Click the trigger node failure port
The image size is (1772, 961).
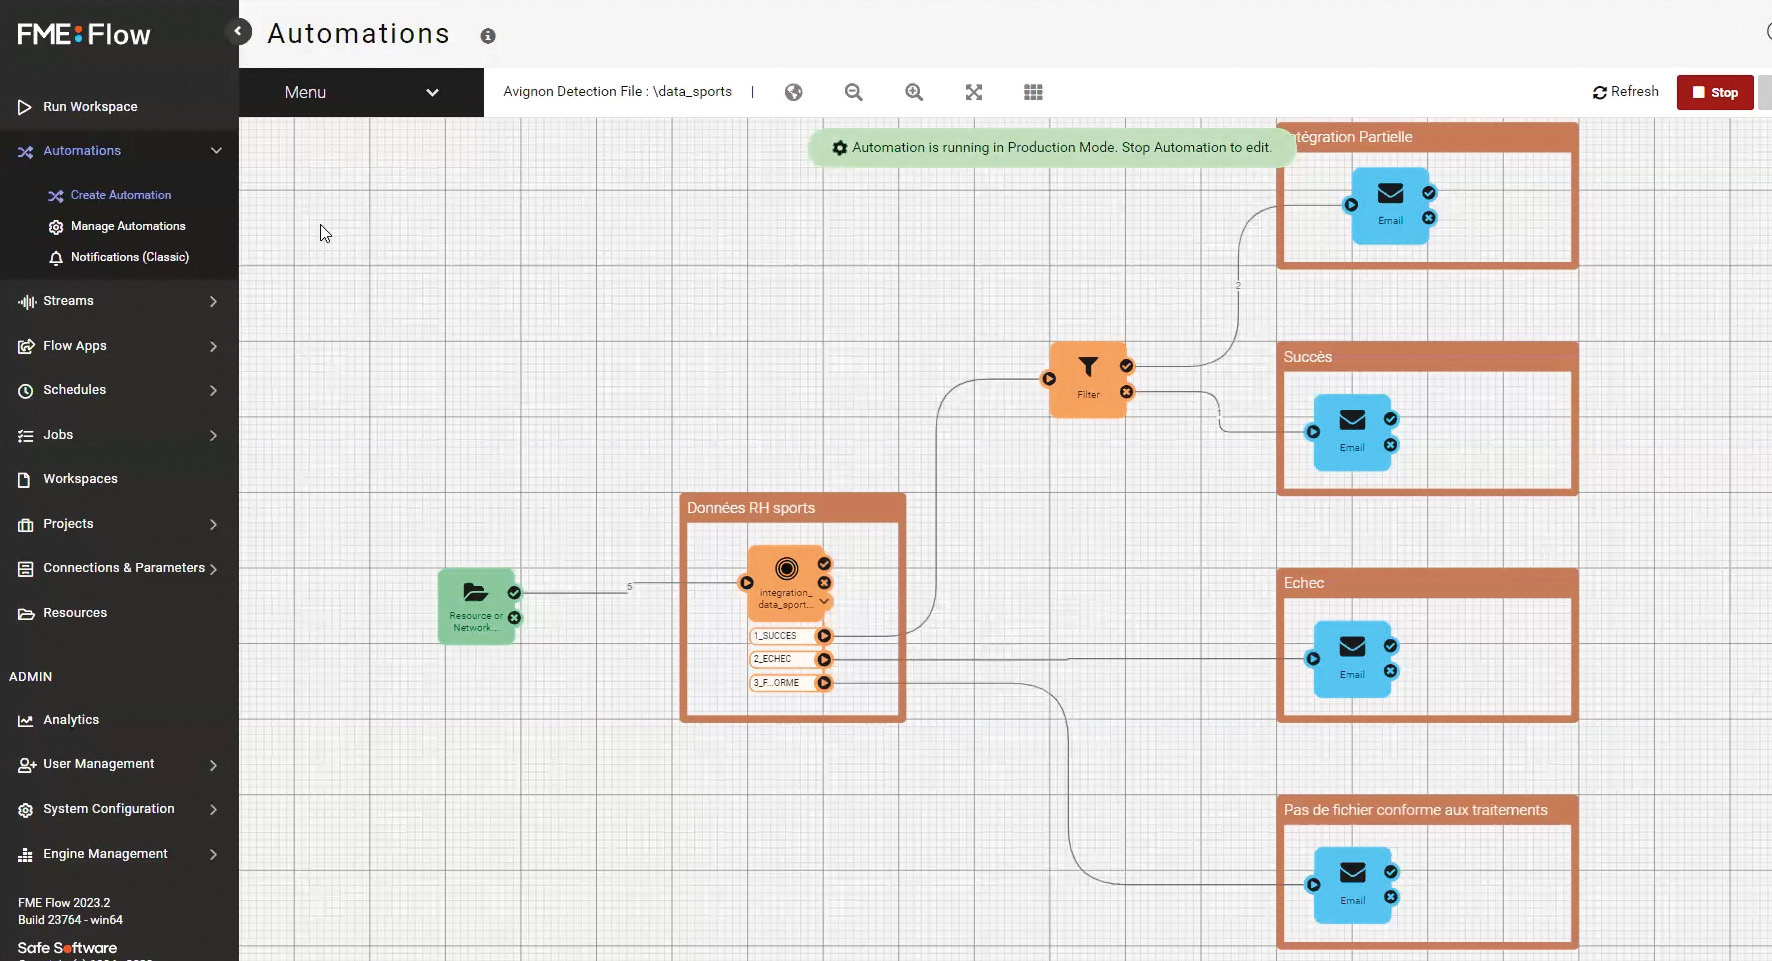pyautogui.click(x=514, y=618)
